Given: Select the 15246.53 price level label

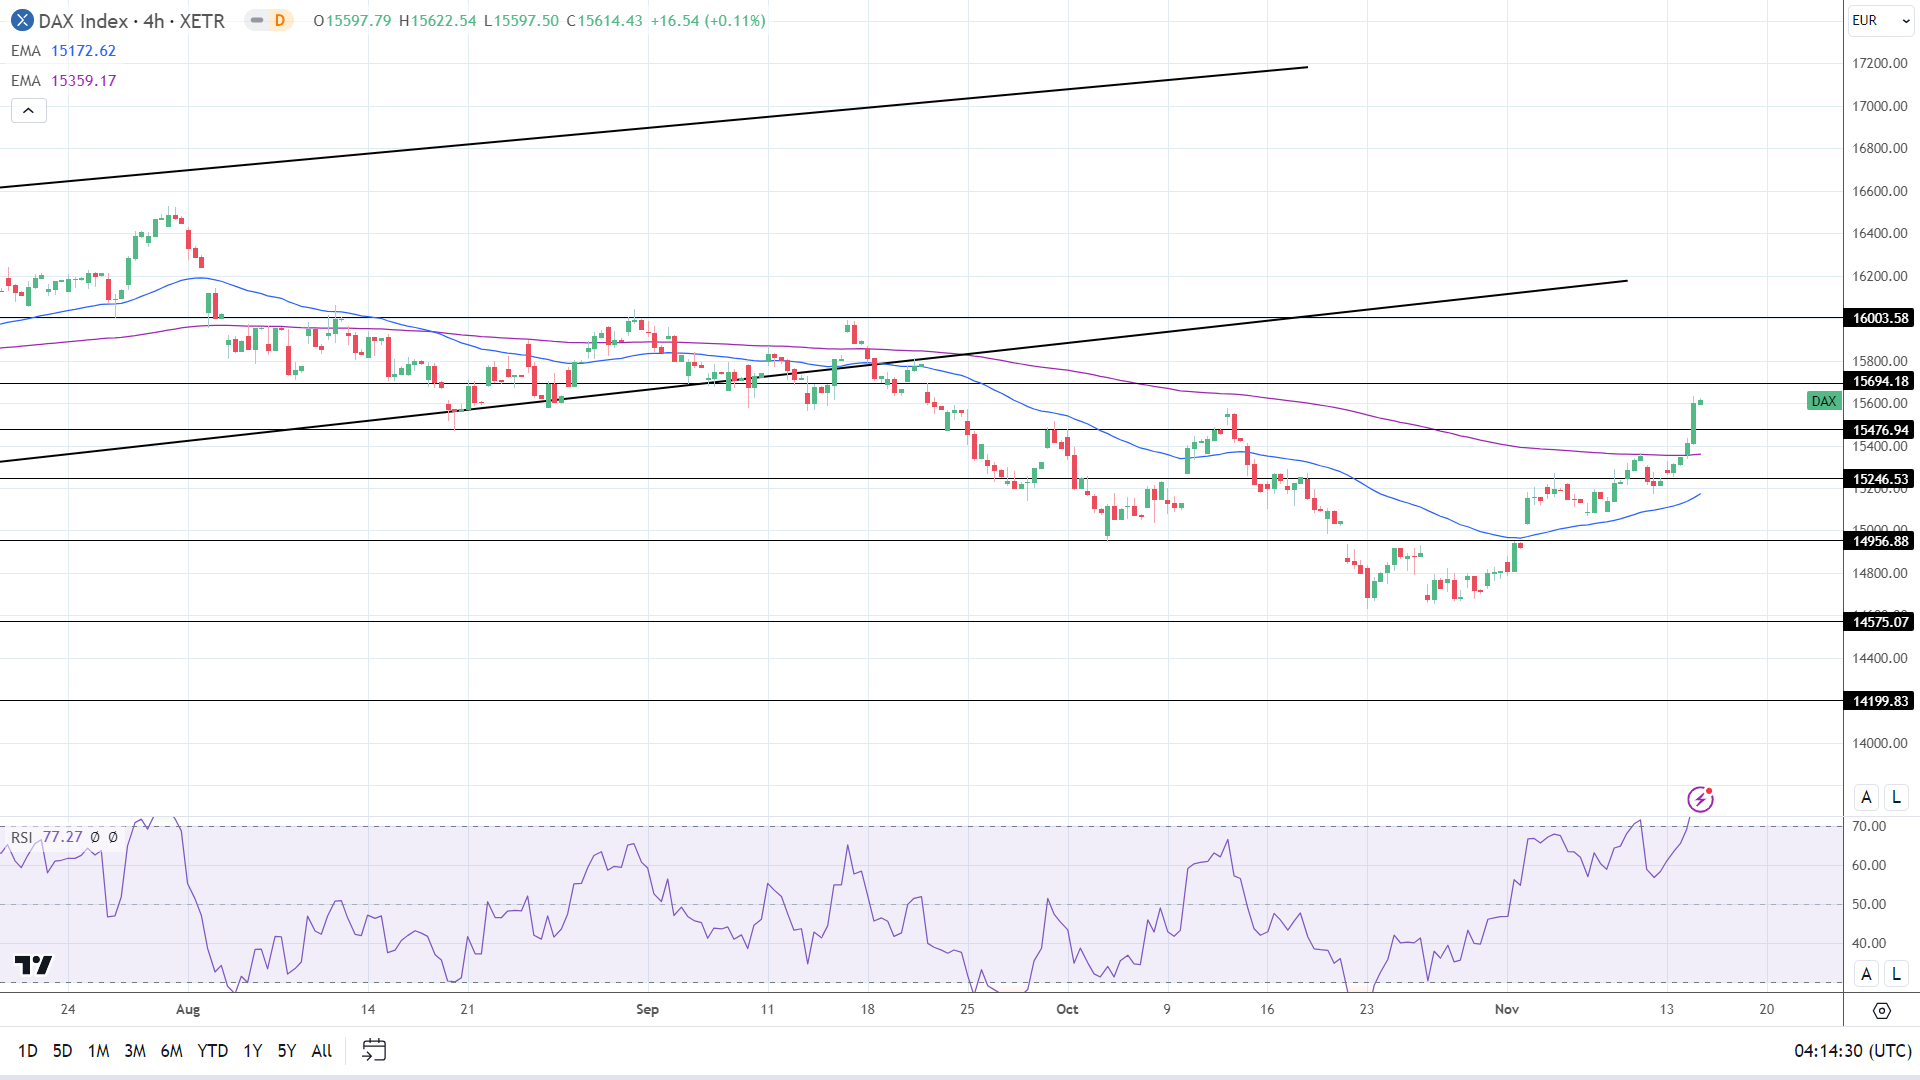Looking at the screenshot, I should [1879, 479].
